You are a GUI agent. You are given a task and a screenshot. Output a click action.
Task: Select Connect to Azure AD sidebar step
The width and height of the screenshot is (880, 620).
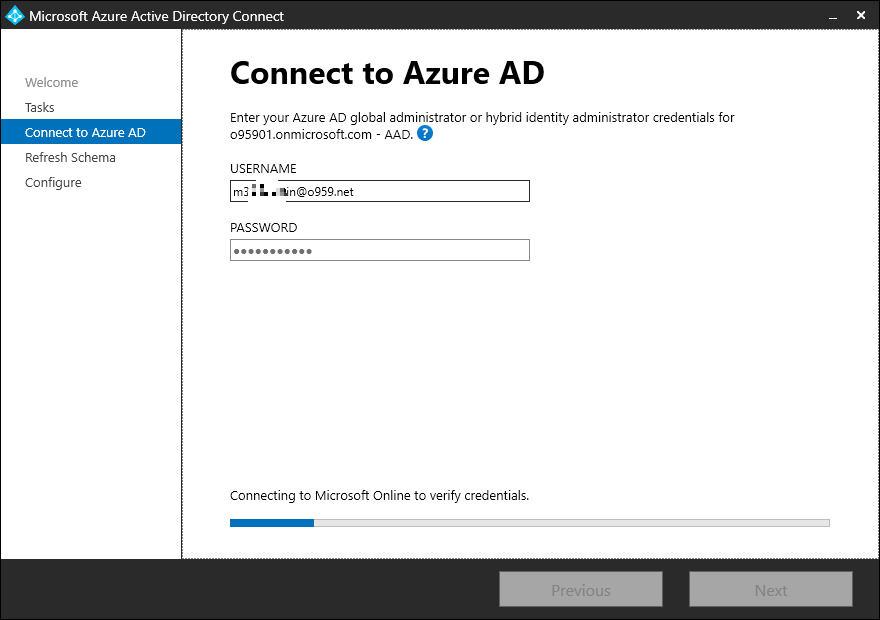(91, 132)
